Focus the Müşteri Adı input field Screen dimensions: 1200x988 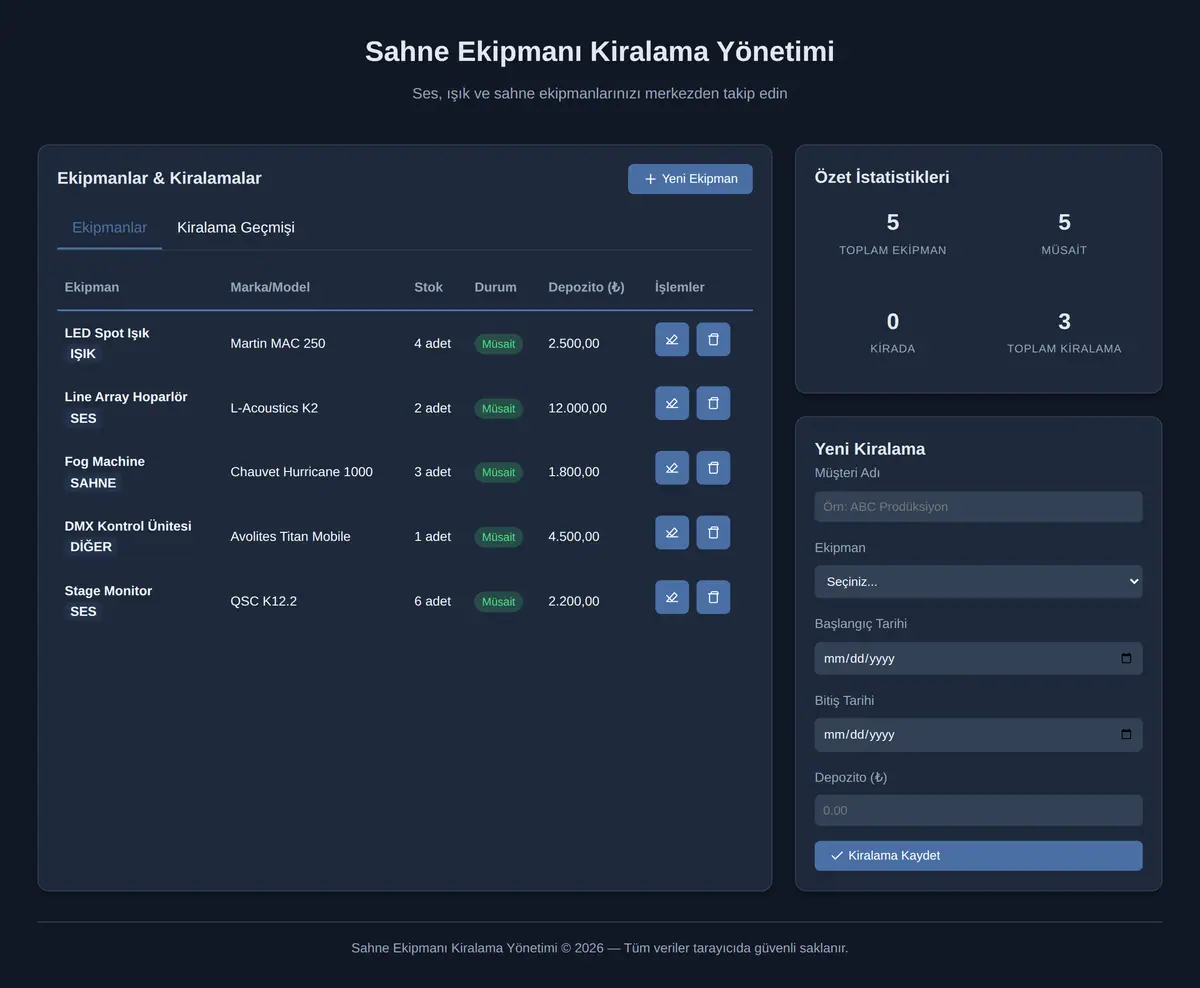(x=978, y=506)
